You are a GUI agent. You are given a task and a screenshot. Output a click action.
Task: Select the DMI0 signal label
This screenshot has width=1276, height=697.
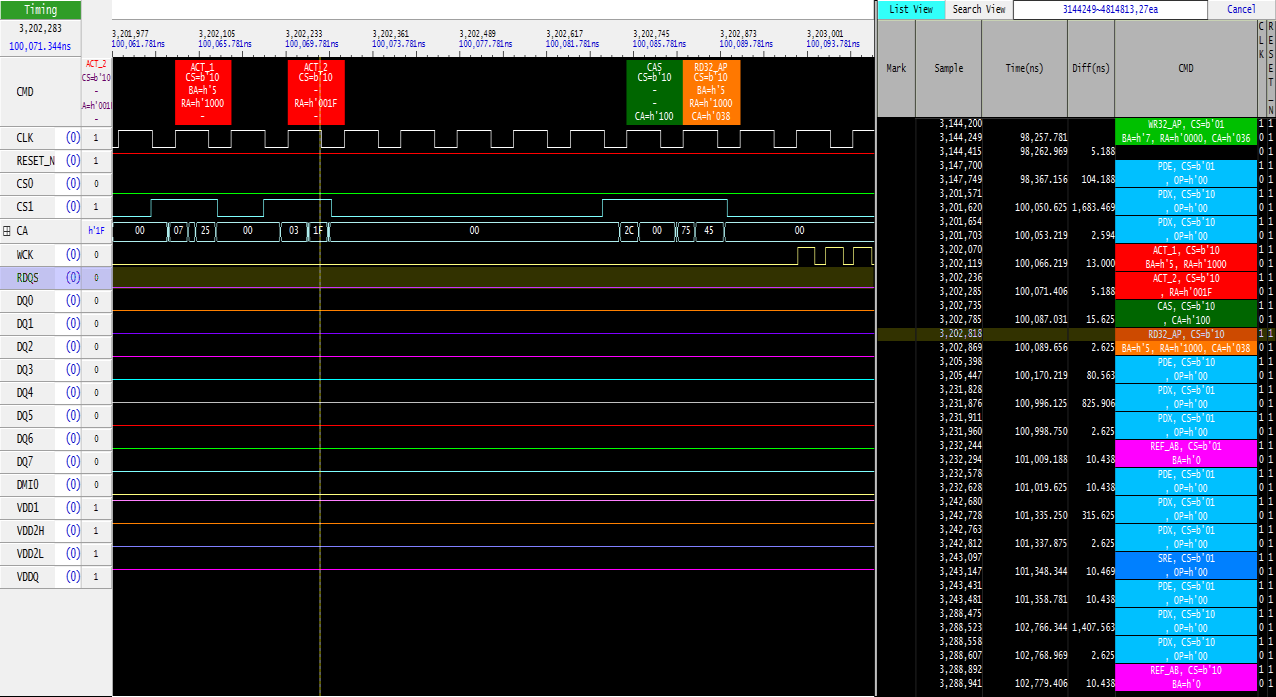coord(27,484)
